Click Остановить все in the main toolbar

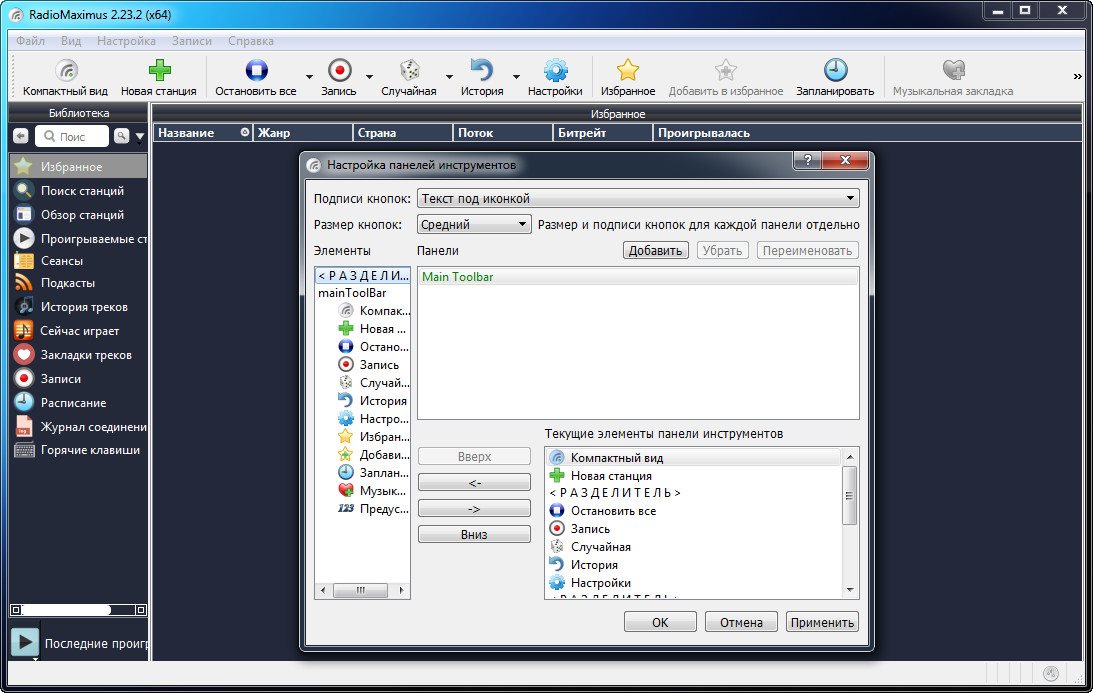click(256, 77)
